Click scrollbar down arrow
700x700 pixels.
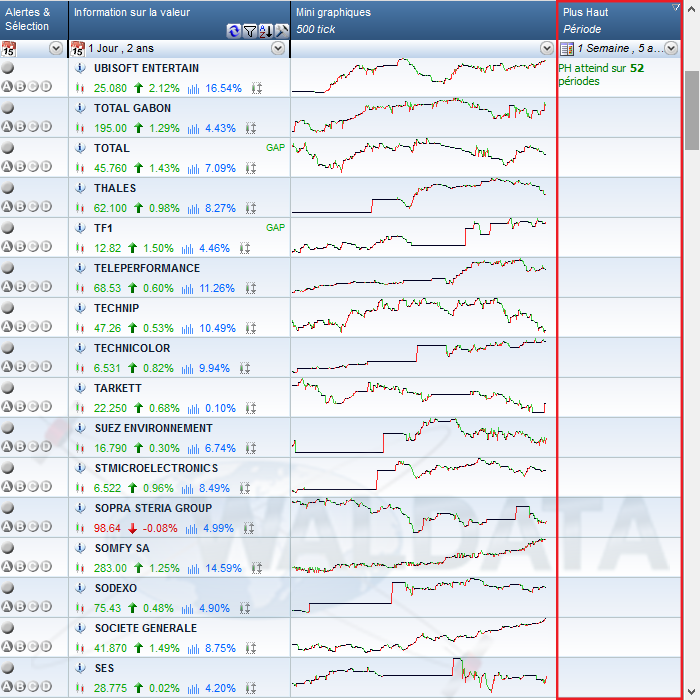[x=692, y=691]
